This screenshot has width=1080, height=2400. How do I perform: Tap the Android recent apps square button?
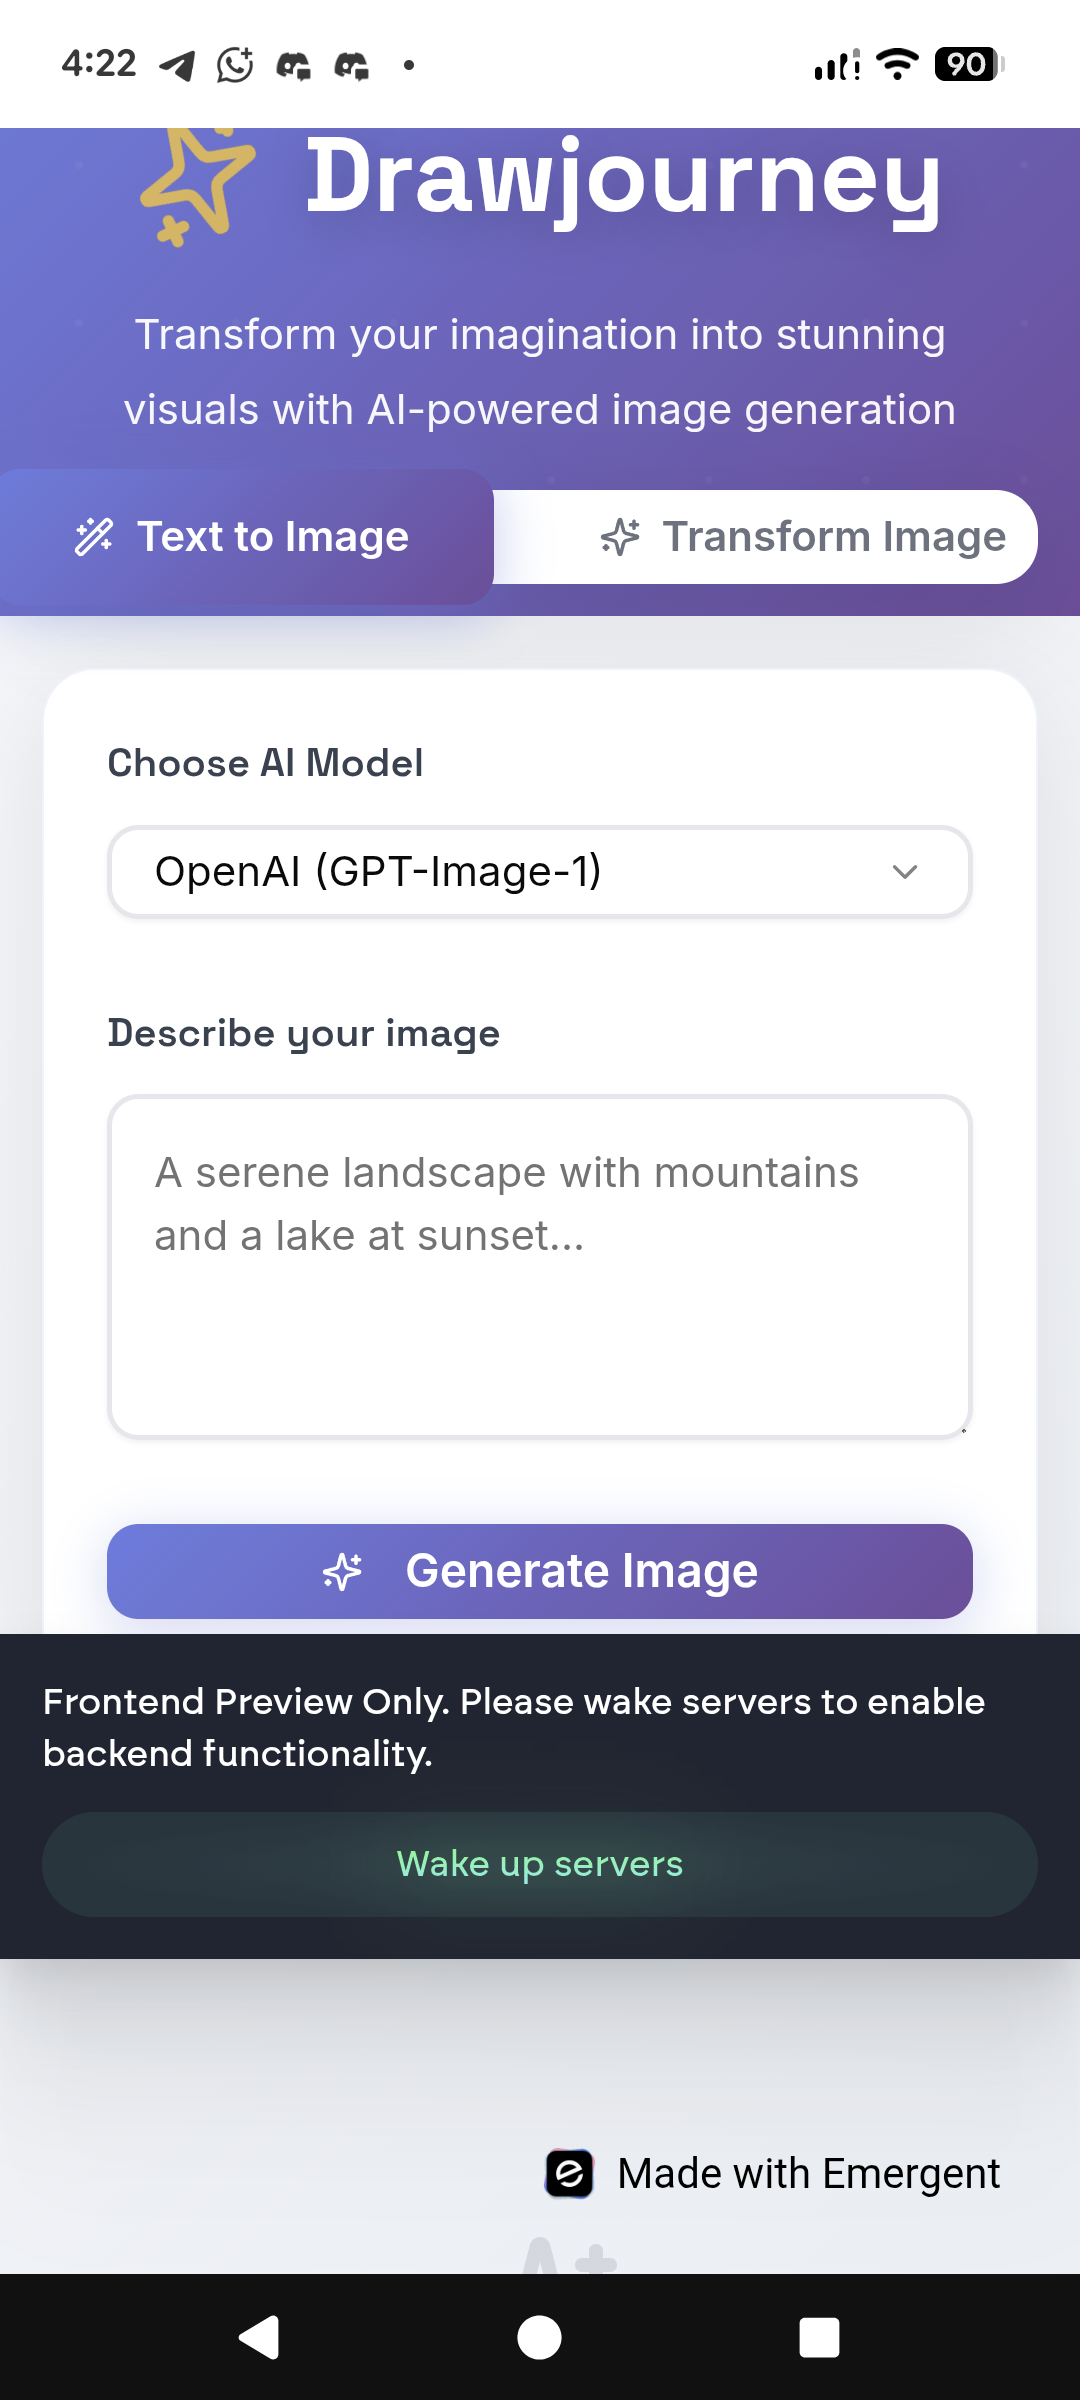coord(820,2337)
